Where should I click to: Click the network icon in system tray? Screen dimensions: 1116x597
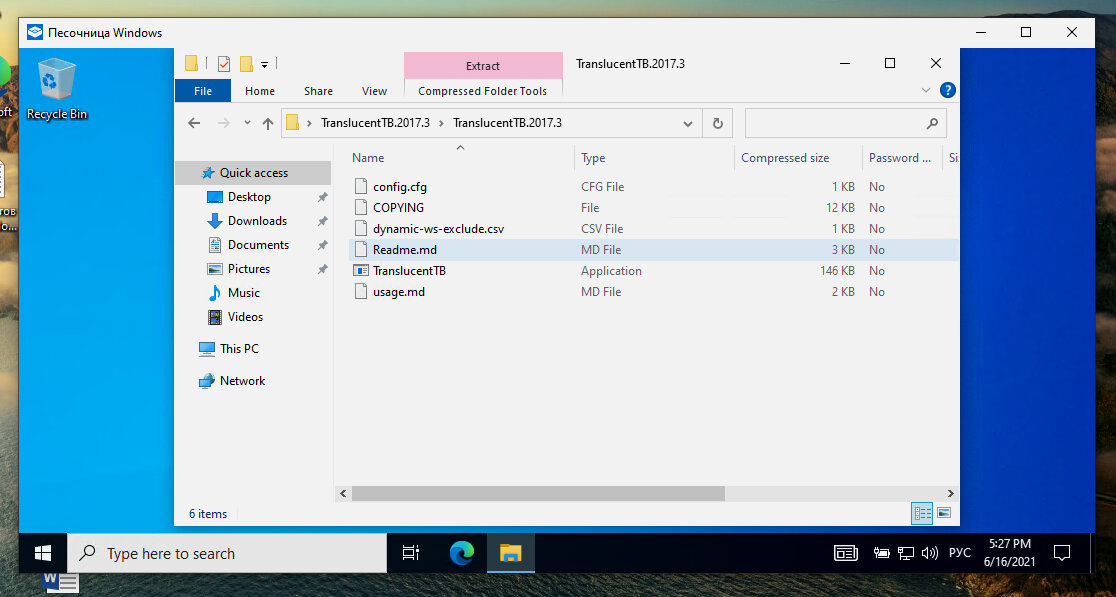[x=906, y=553]
